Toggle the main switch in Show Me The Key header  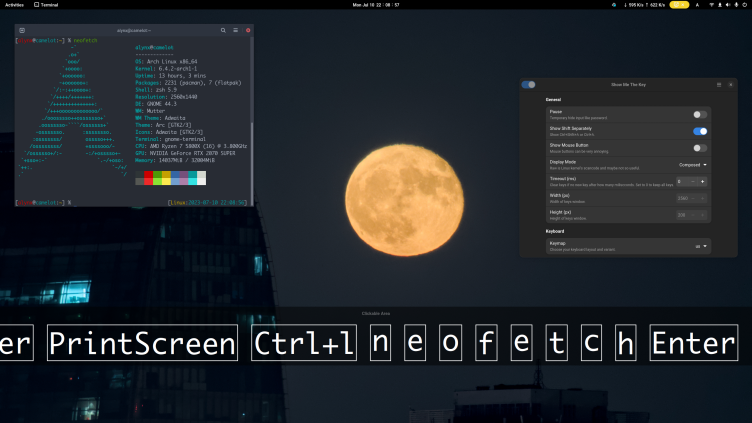pyautogui.click(x=528, y=85)
